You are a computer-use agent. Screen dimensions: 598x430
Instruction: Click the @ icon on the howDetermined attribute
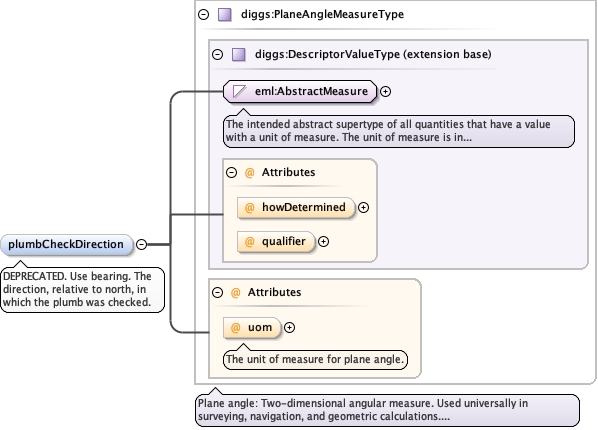249,208
